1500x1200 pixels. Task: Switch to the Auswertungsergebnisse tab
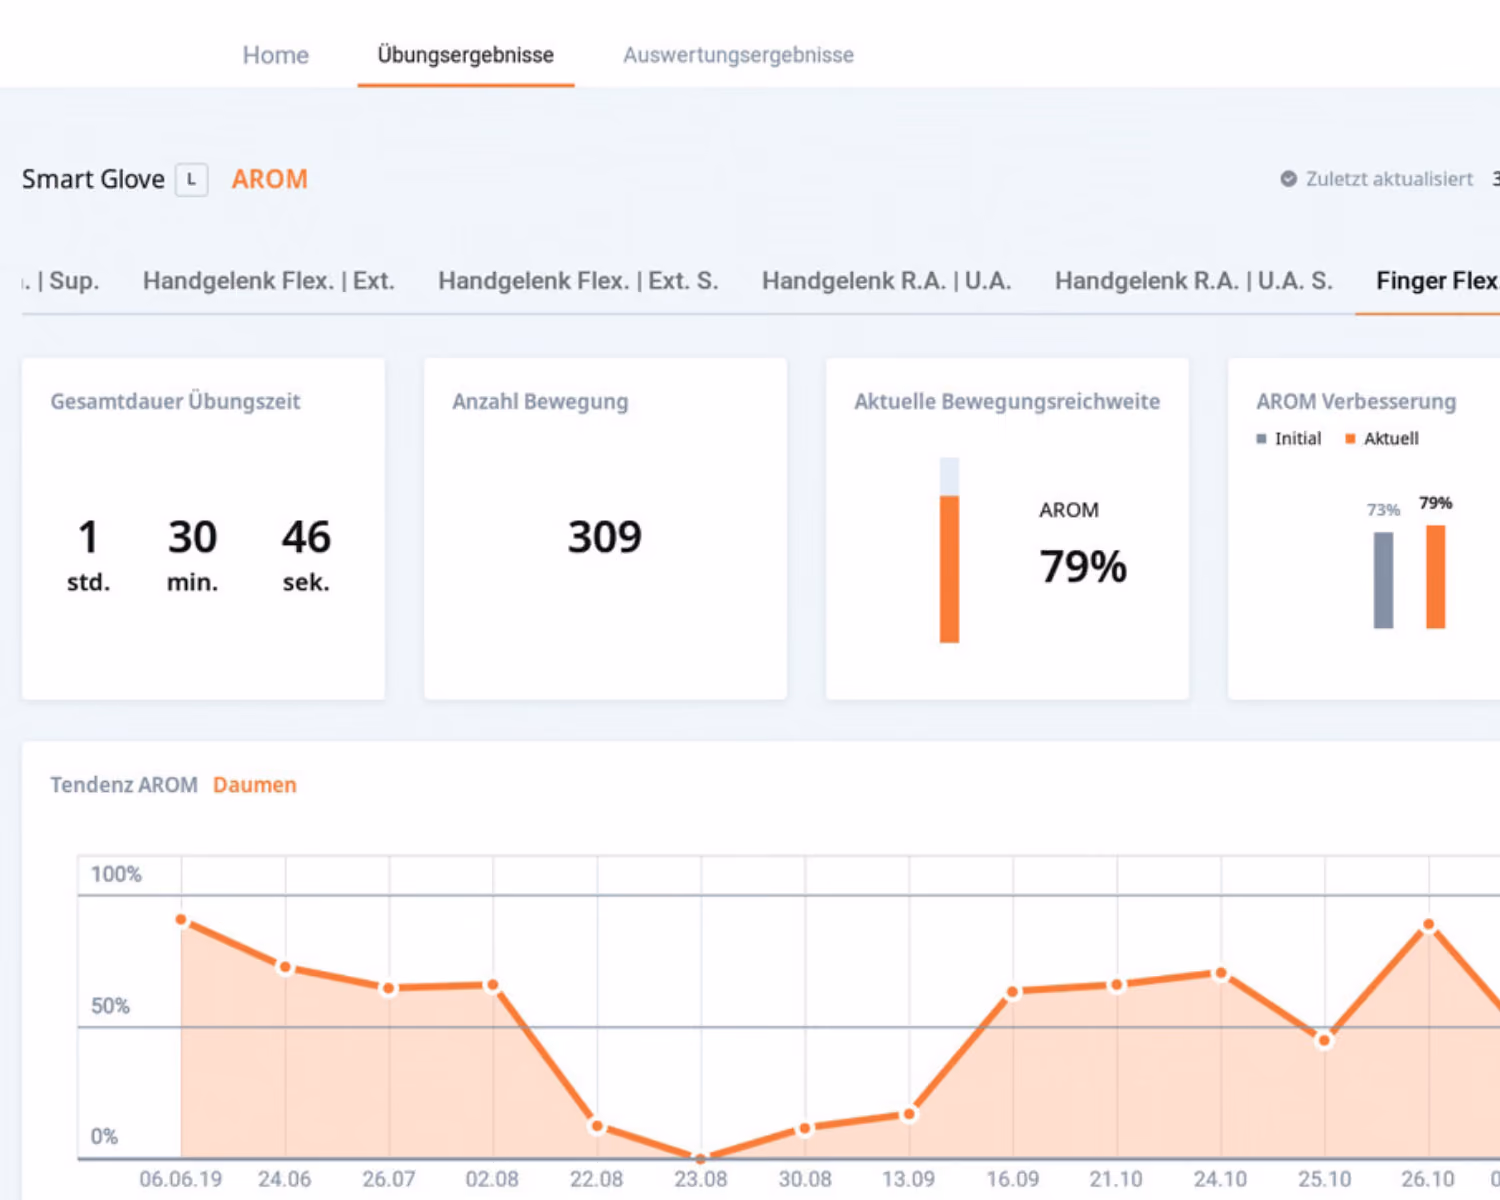738,55
